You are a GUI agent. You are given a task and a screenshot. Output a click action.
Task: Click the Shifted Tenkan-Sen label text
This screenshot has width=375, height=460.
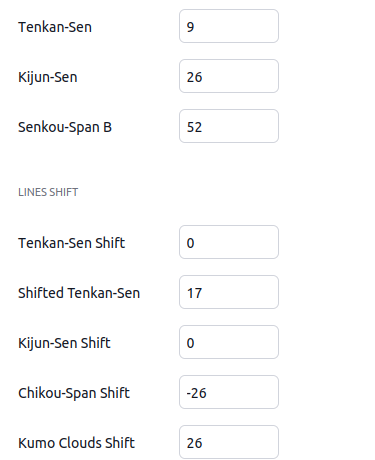[x=79, y=293]
